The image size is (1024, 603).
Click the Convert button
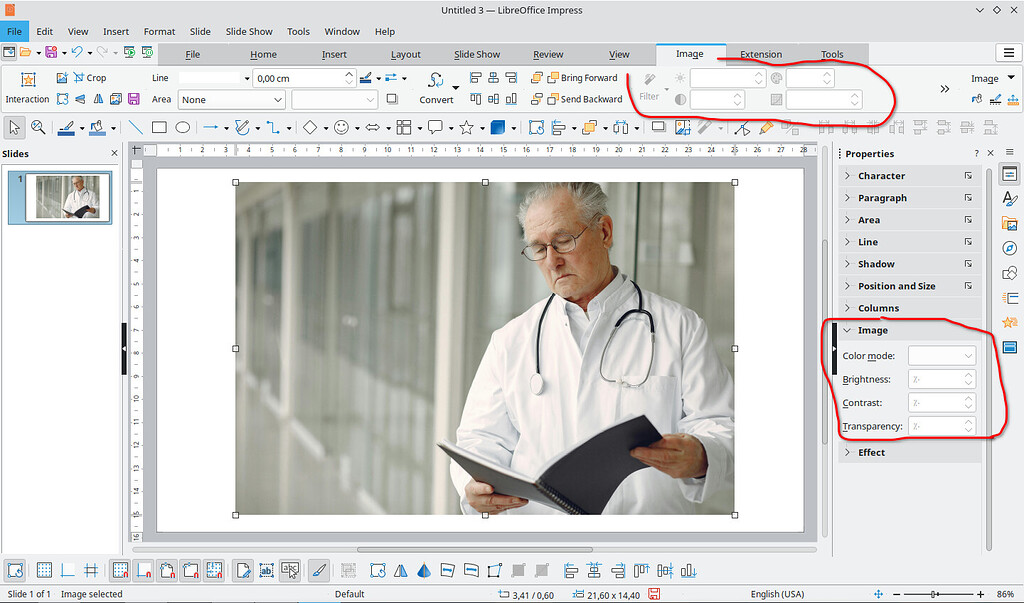(436, 88)
